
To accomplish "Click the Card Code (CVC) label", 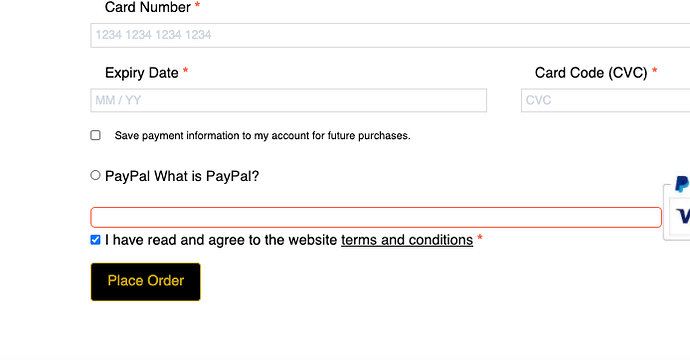I will (591, 73).
